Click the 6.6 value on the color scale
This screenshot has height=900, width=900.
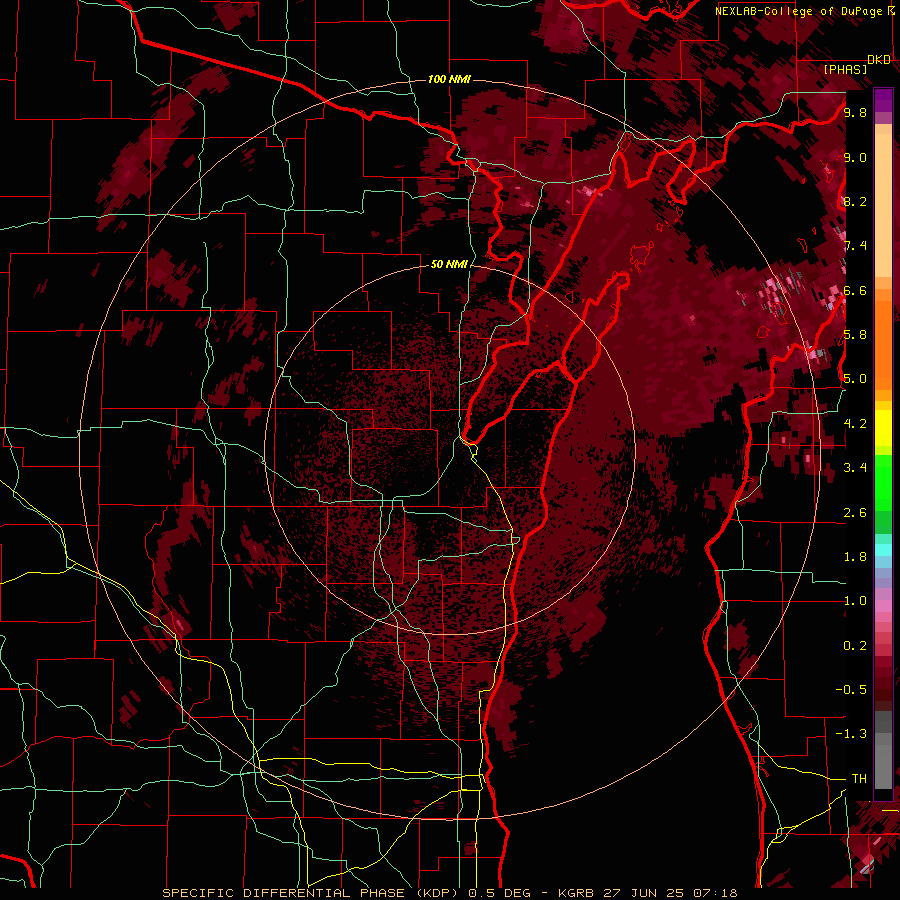(855, 290)
